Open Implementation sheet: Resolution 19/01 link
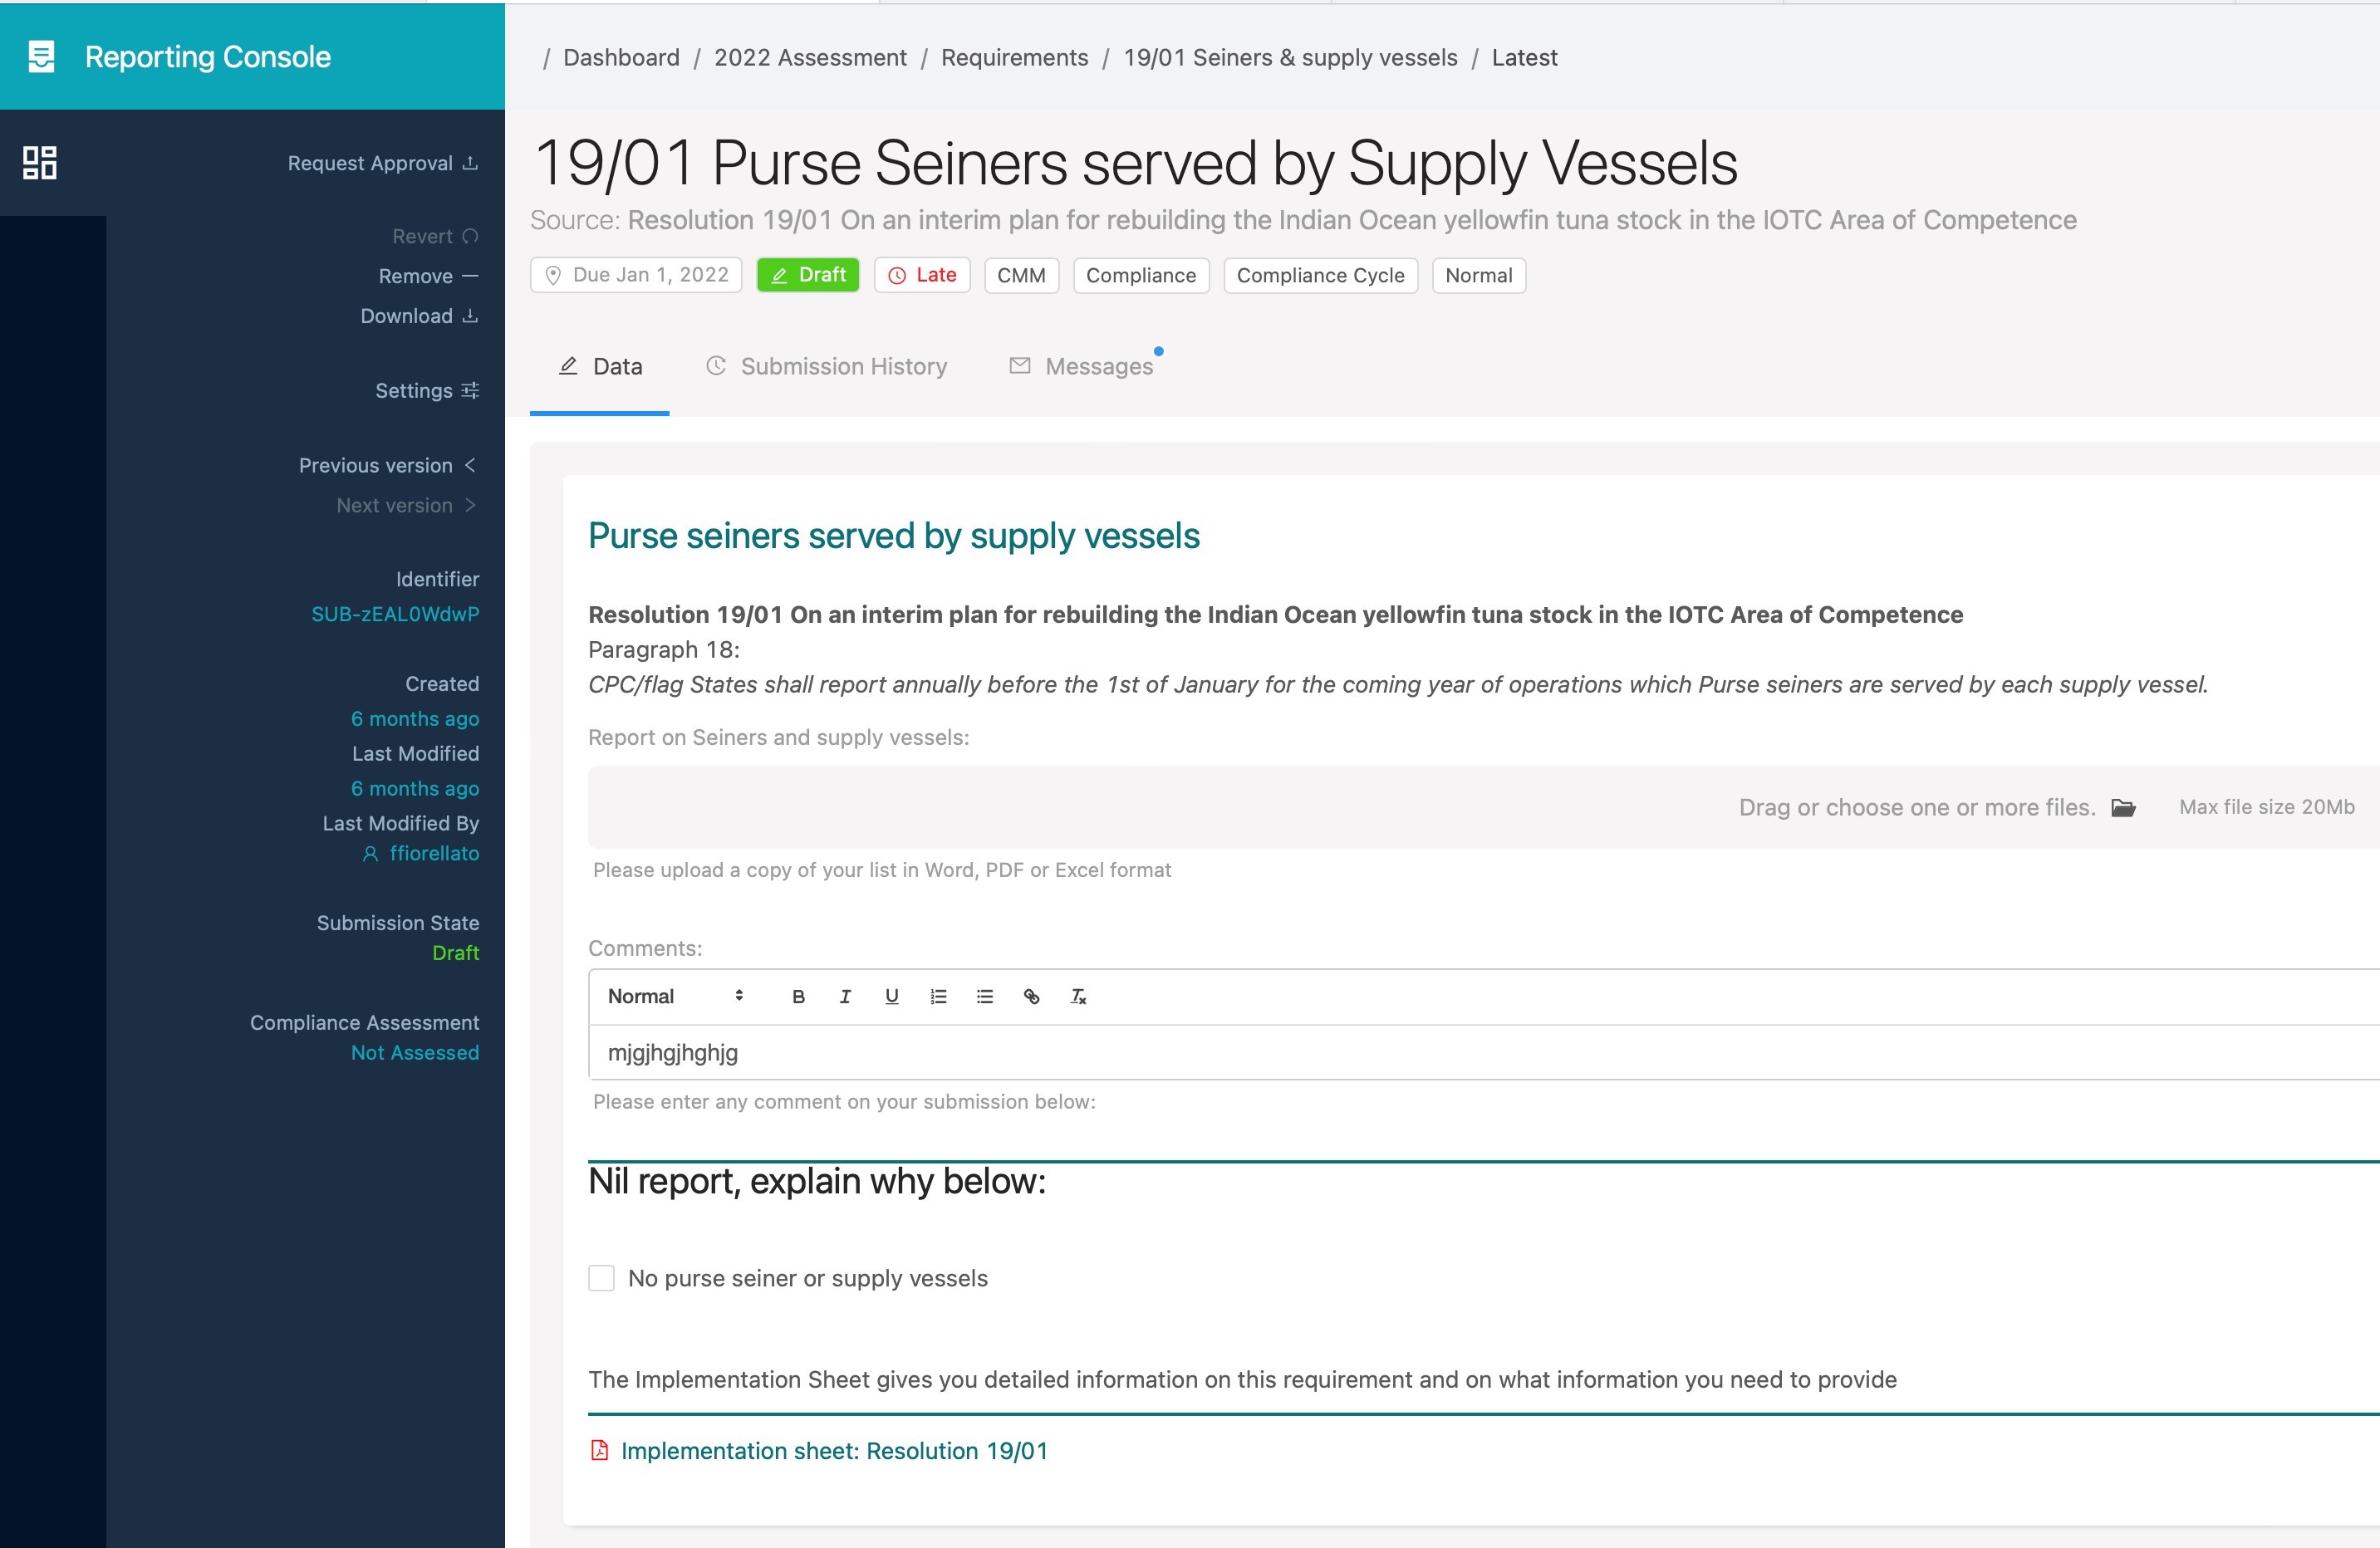This screenshot has width=2380, height=1548. pos(833,1451)
